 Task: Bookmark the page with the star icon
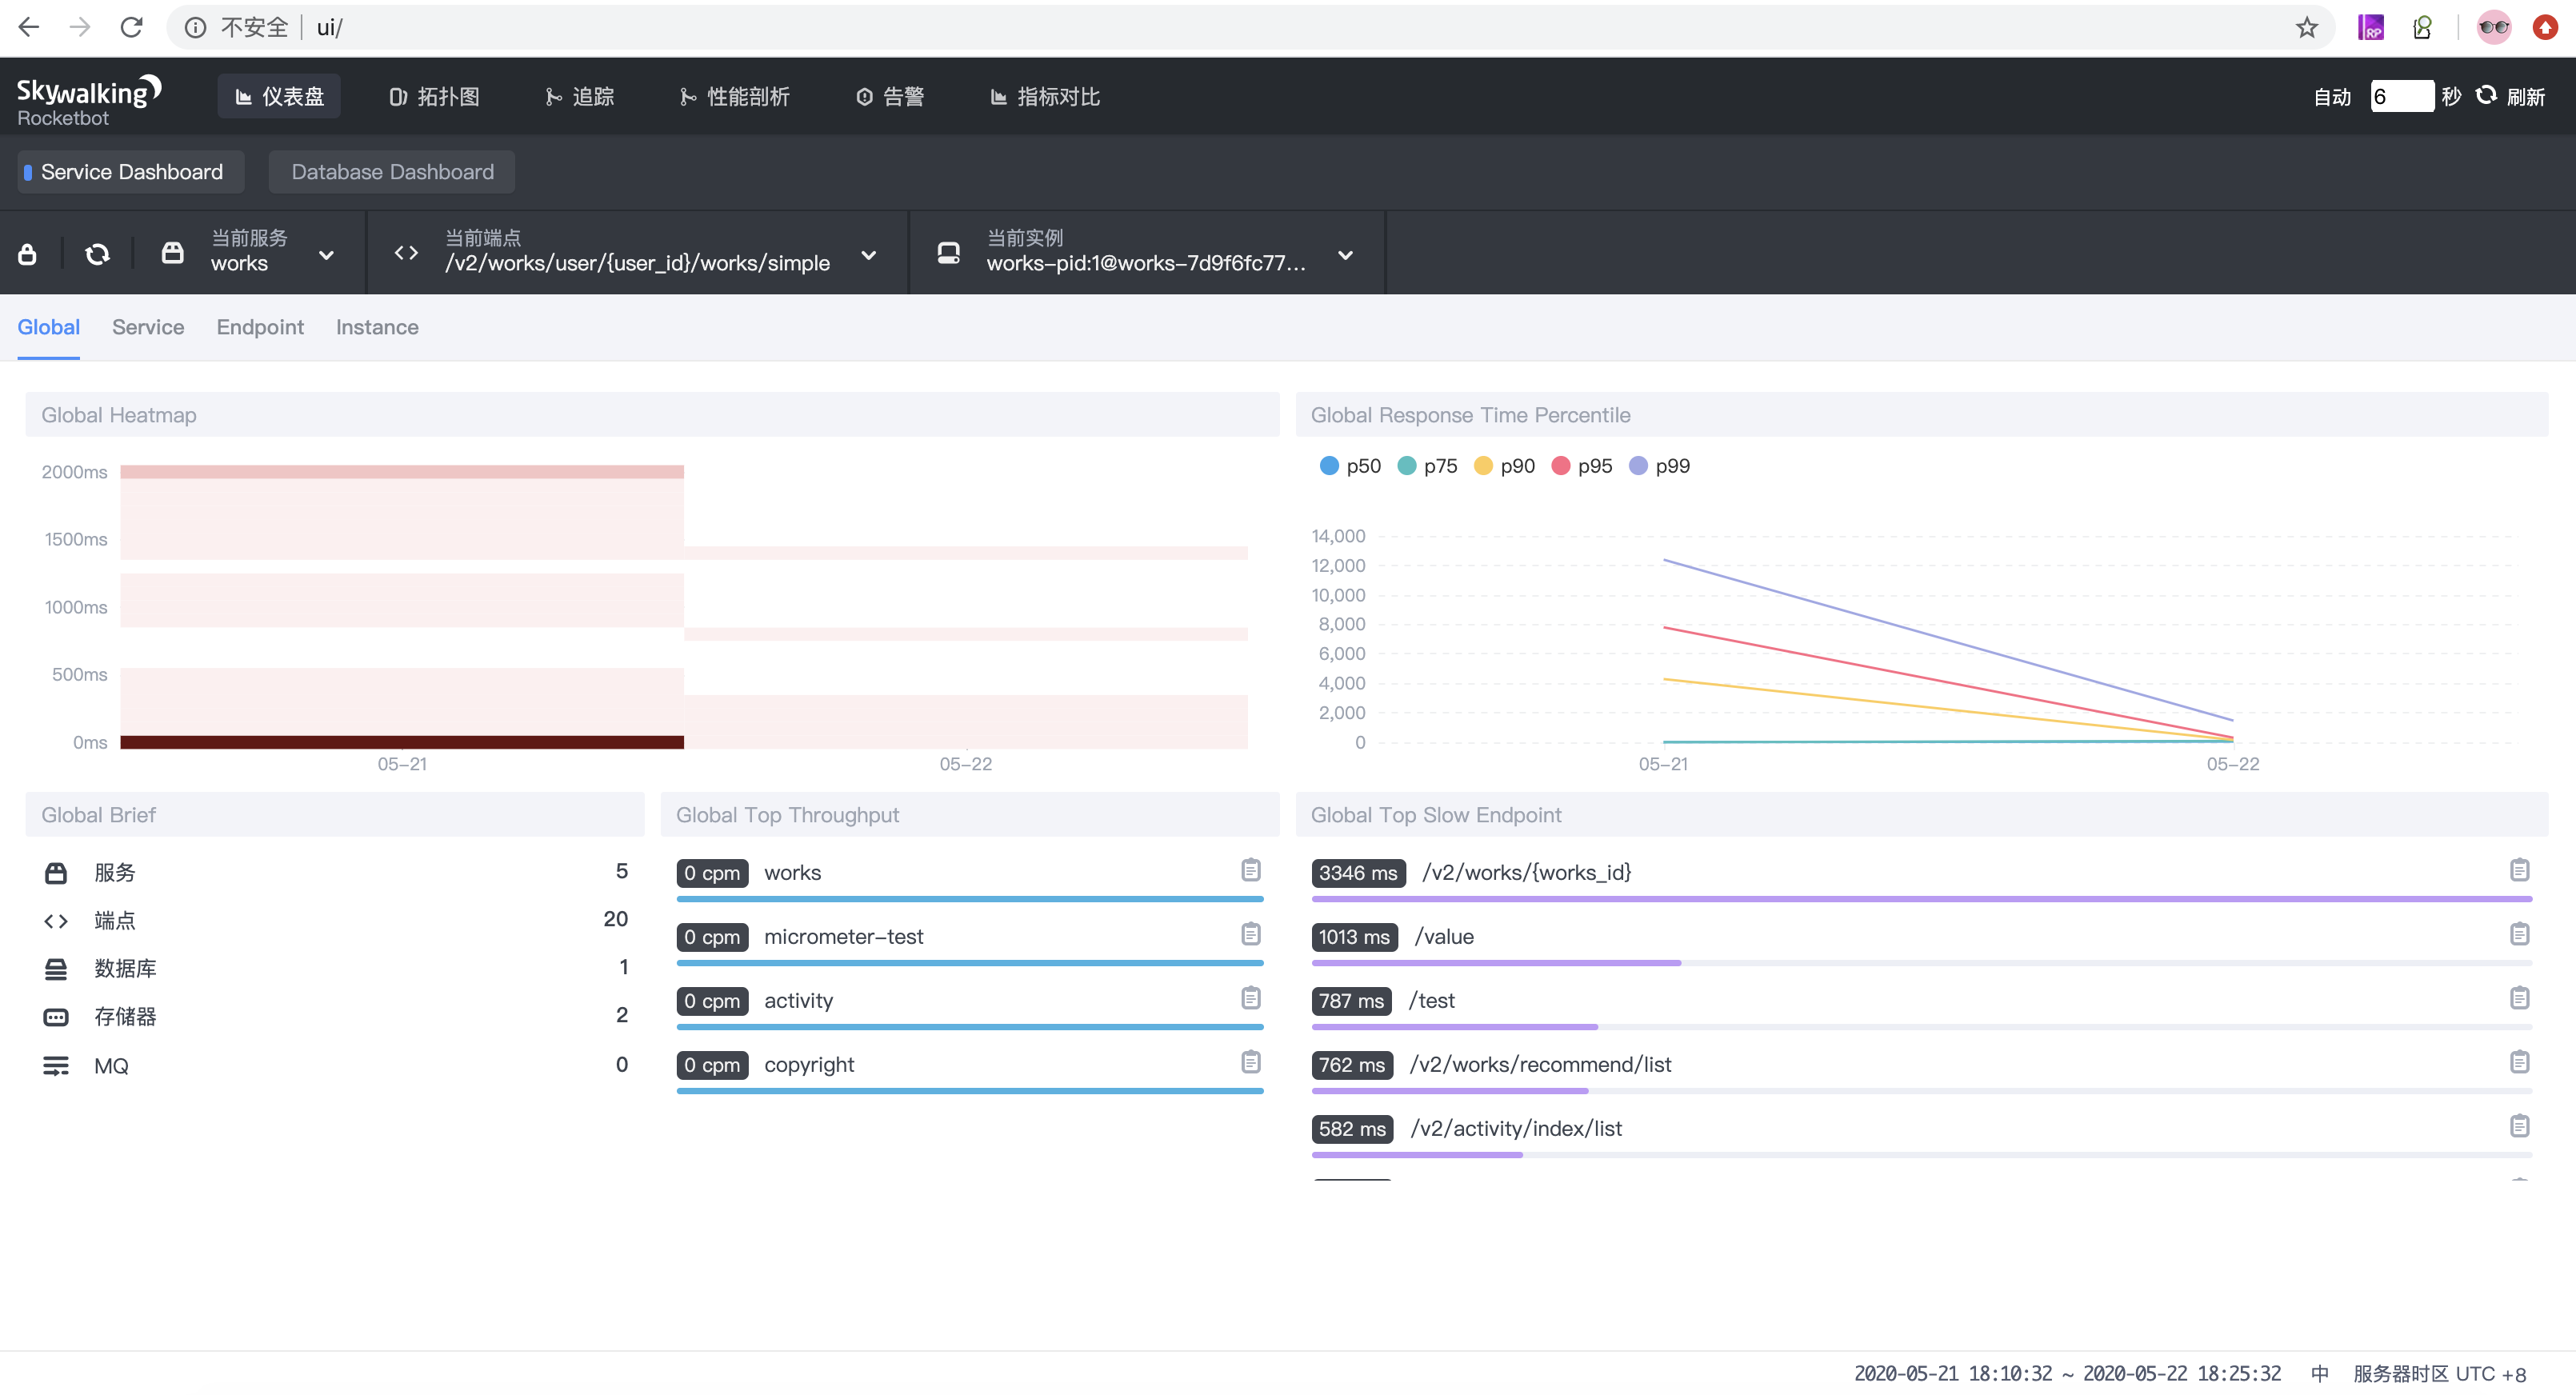click(2306, 27)
